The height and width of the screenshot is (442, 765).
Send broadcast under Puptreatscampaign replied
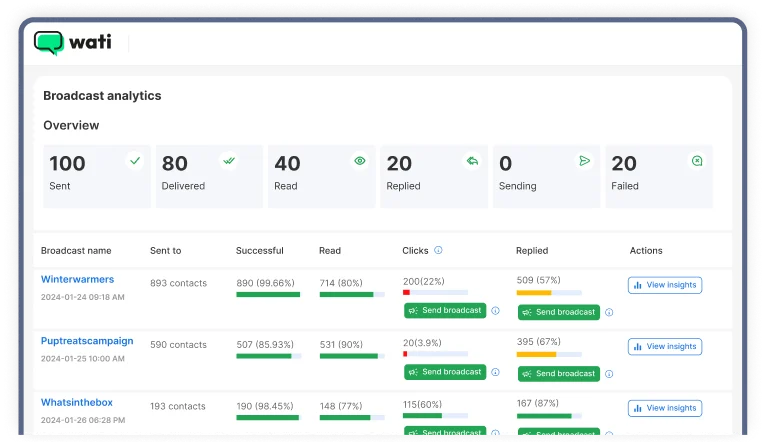(558, 373)
